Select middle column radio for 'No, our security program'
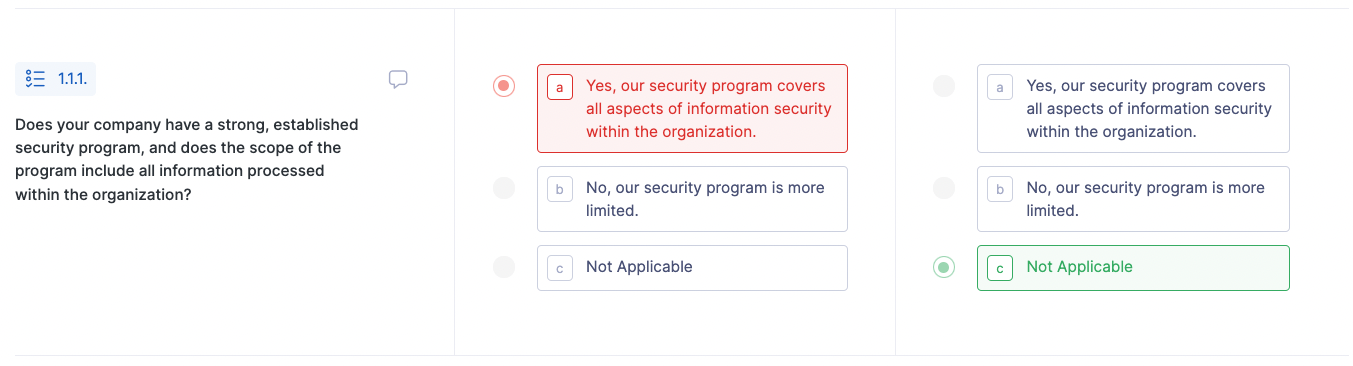 [x=504, y=188]
